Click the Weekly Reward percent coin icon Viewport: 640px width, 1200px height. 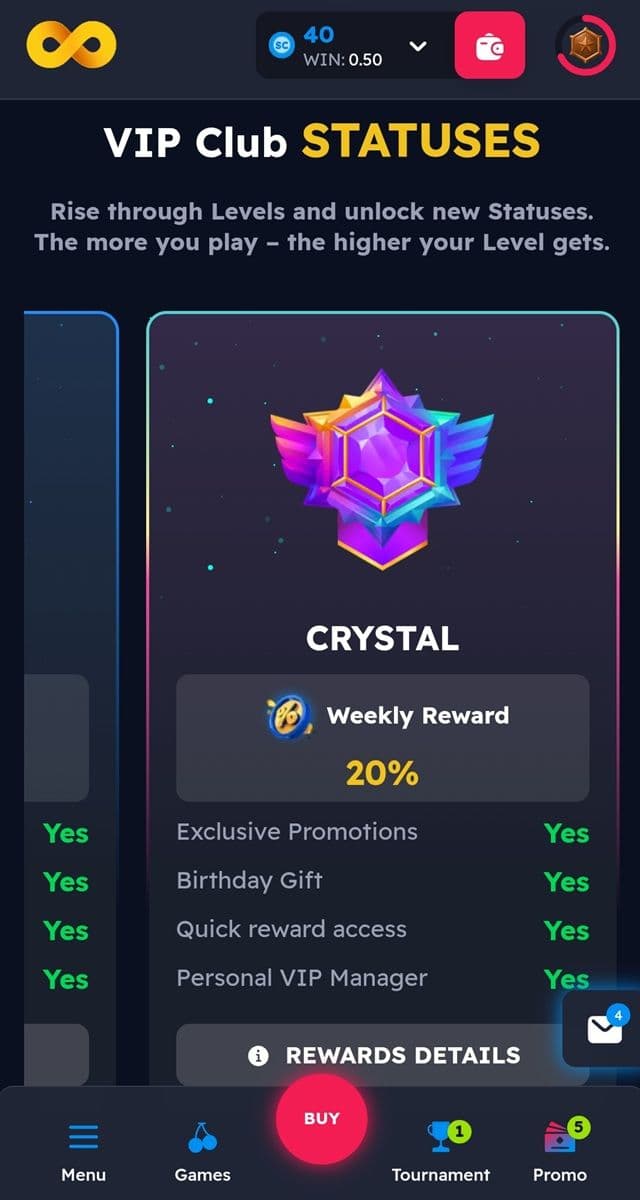(x=285, y=716)
